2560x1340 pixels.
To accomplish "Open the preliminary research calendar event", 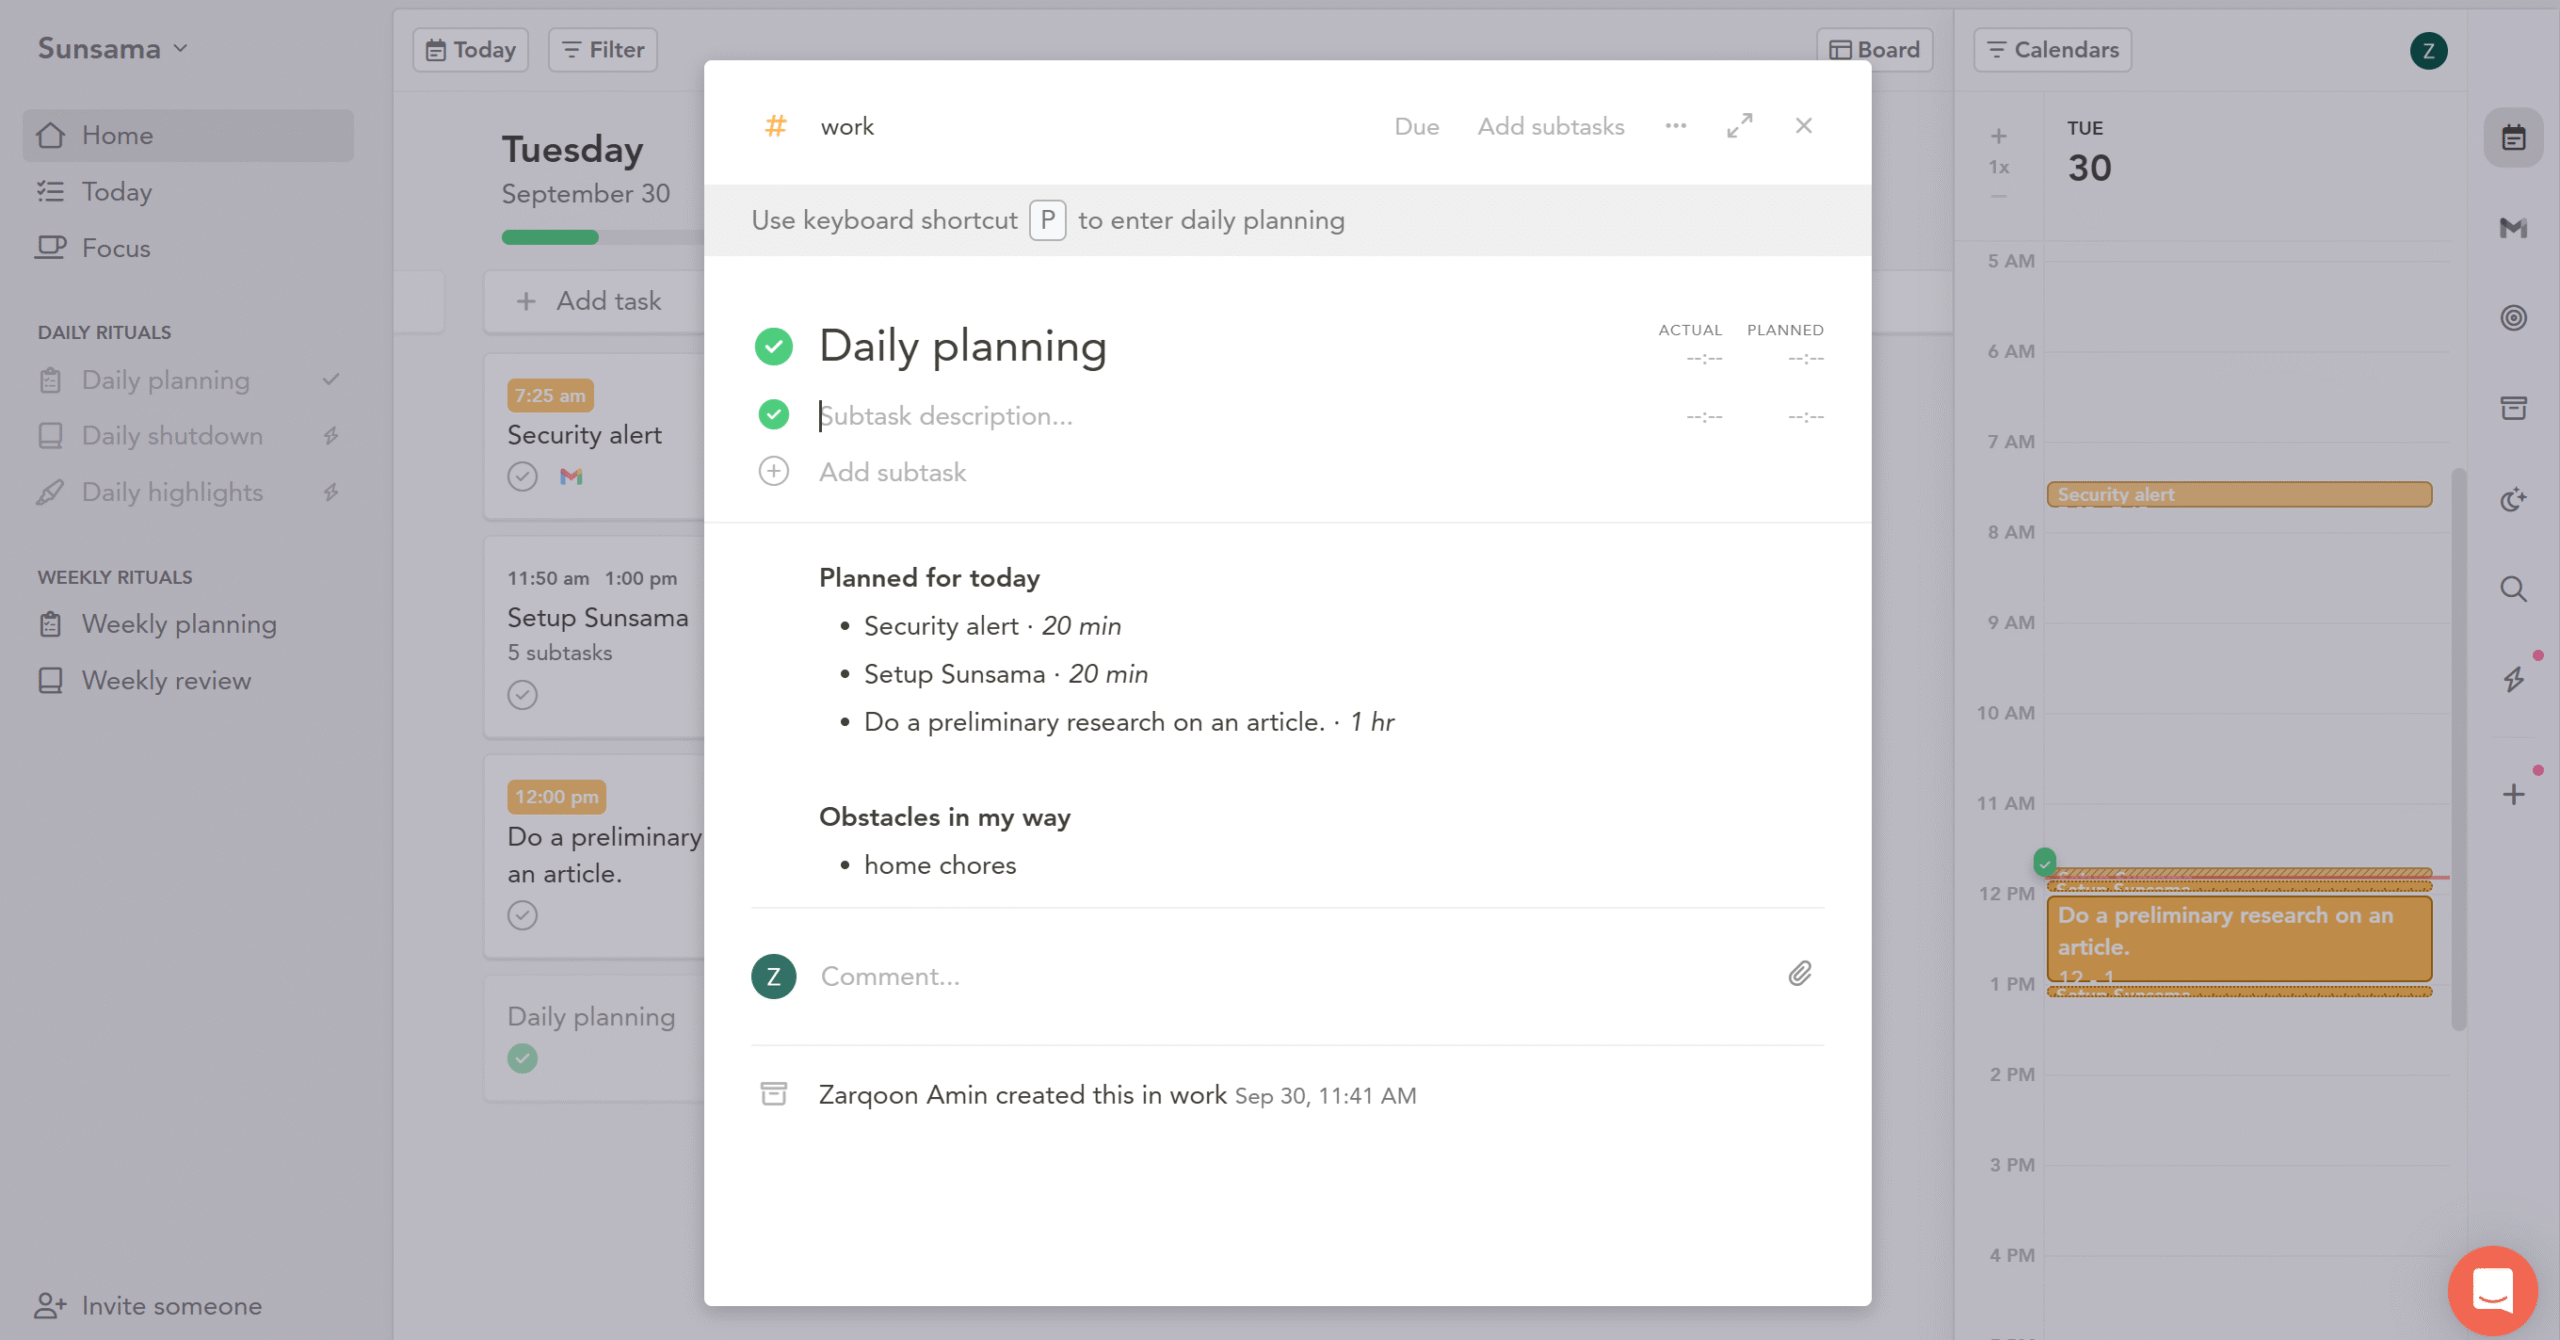I will click(2240, 938).
